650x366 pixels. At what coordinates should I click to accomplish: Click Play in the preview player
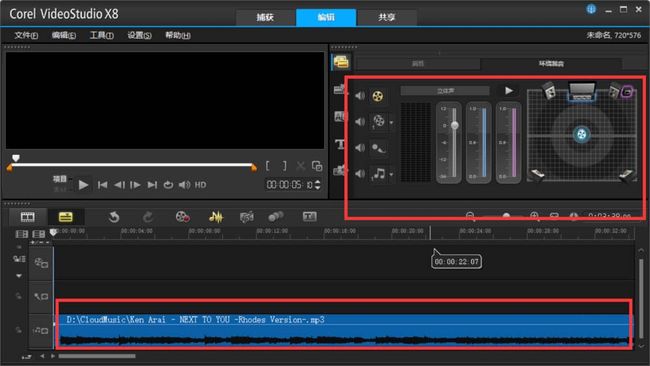83,185
